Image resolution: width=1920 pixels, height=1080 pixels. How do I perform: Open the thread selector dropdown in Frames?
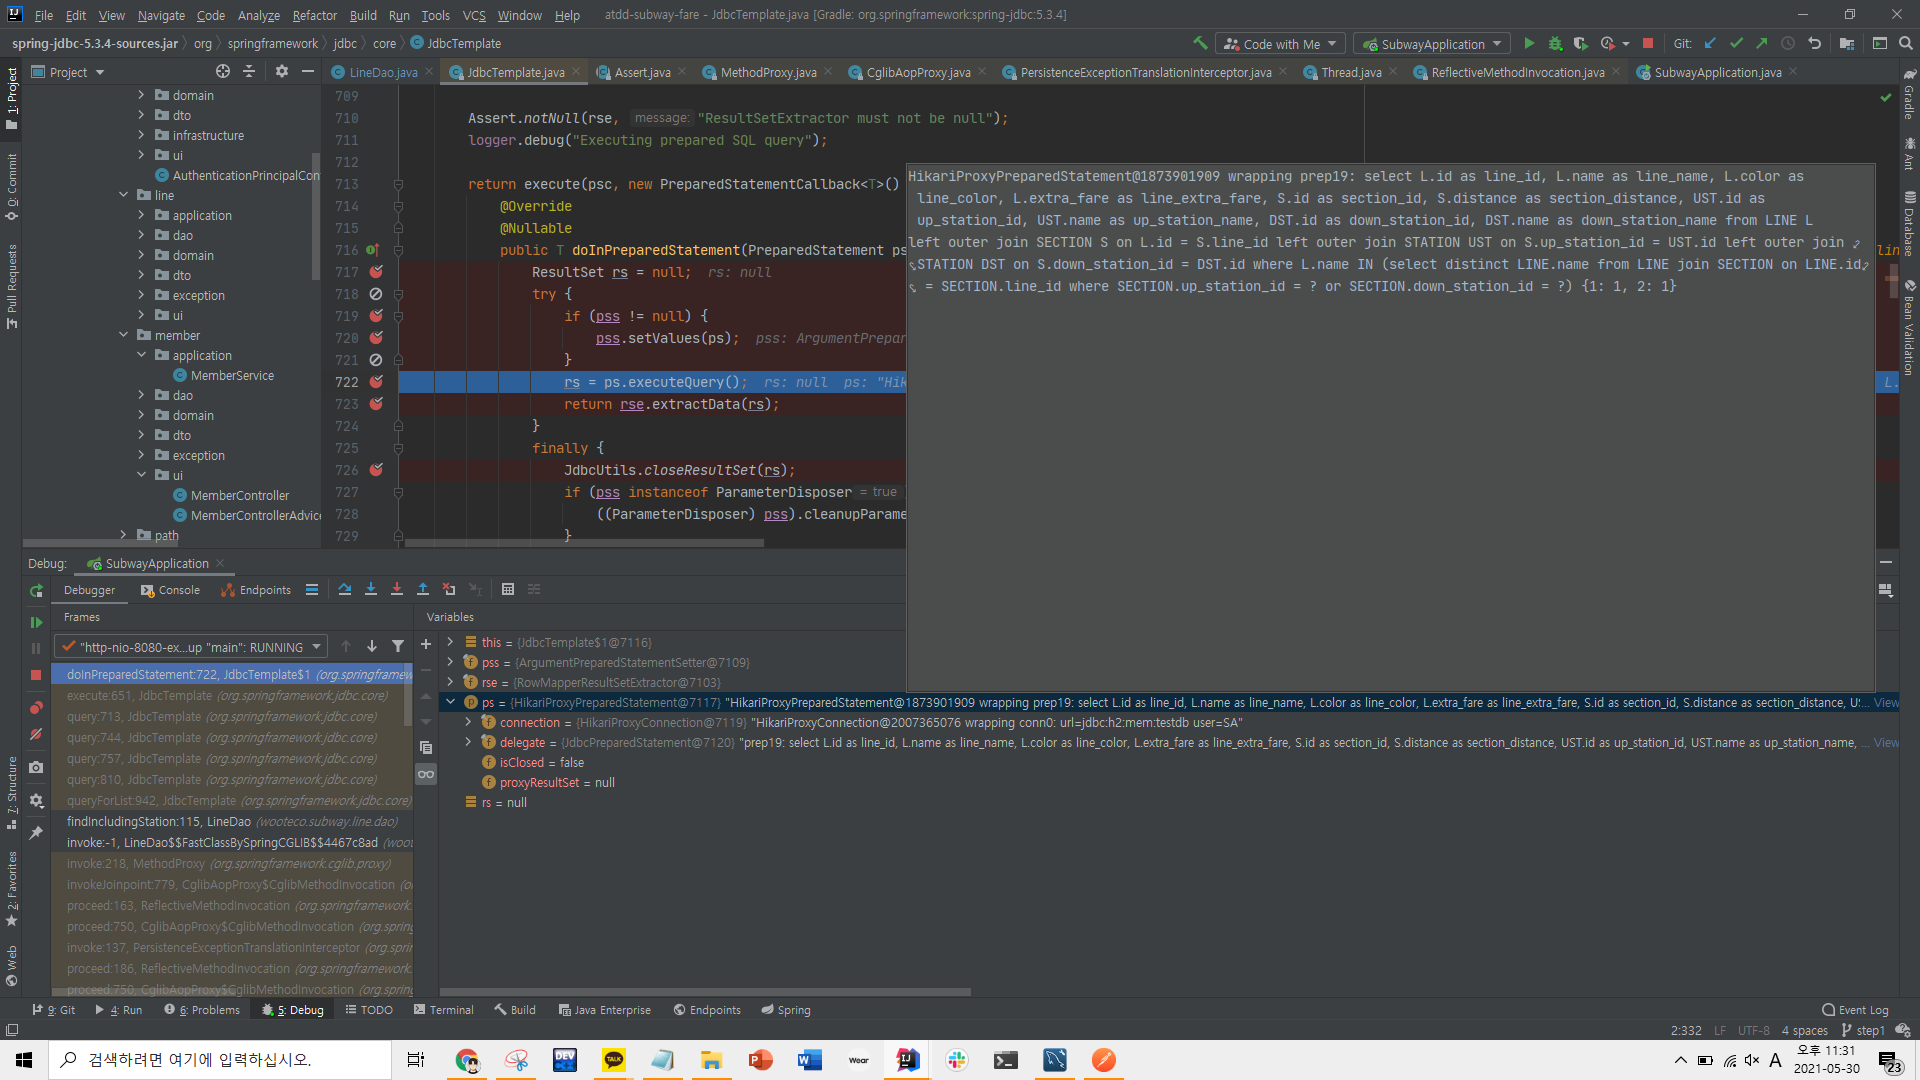[x=316, y=647]
